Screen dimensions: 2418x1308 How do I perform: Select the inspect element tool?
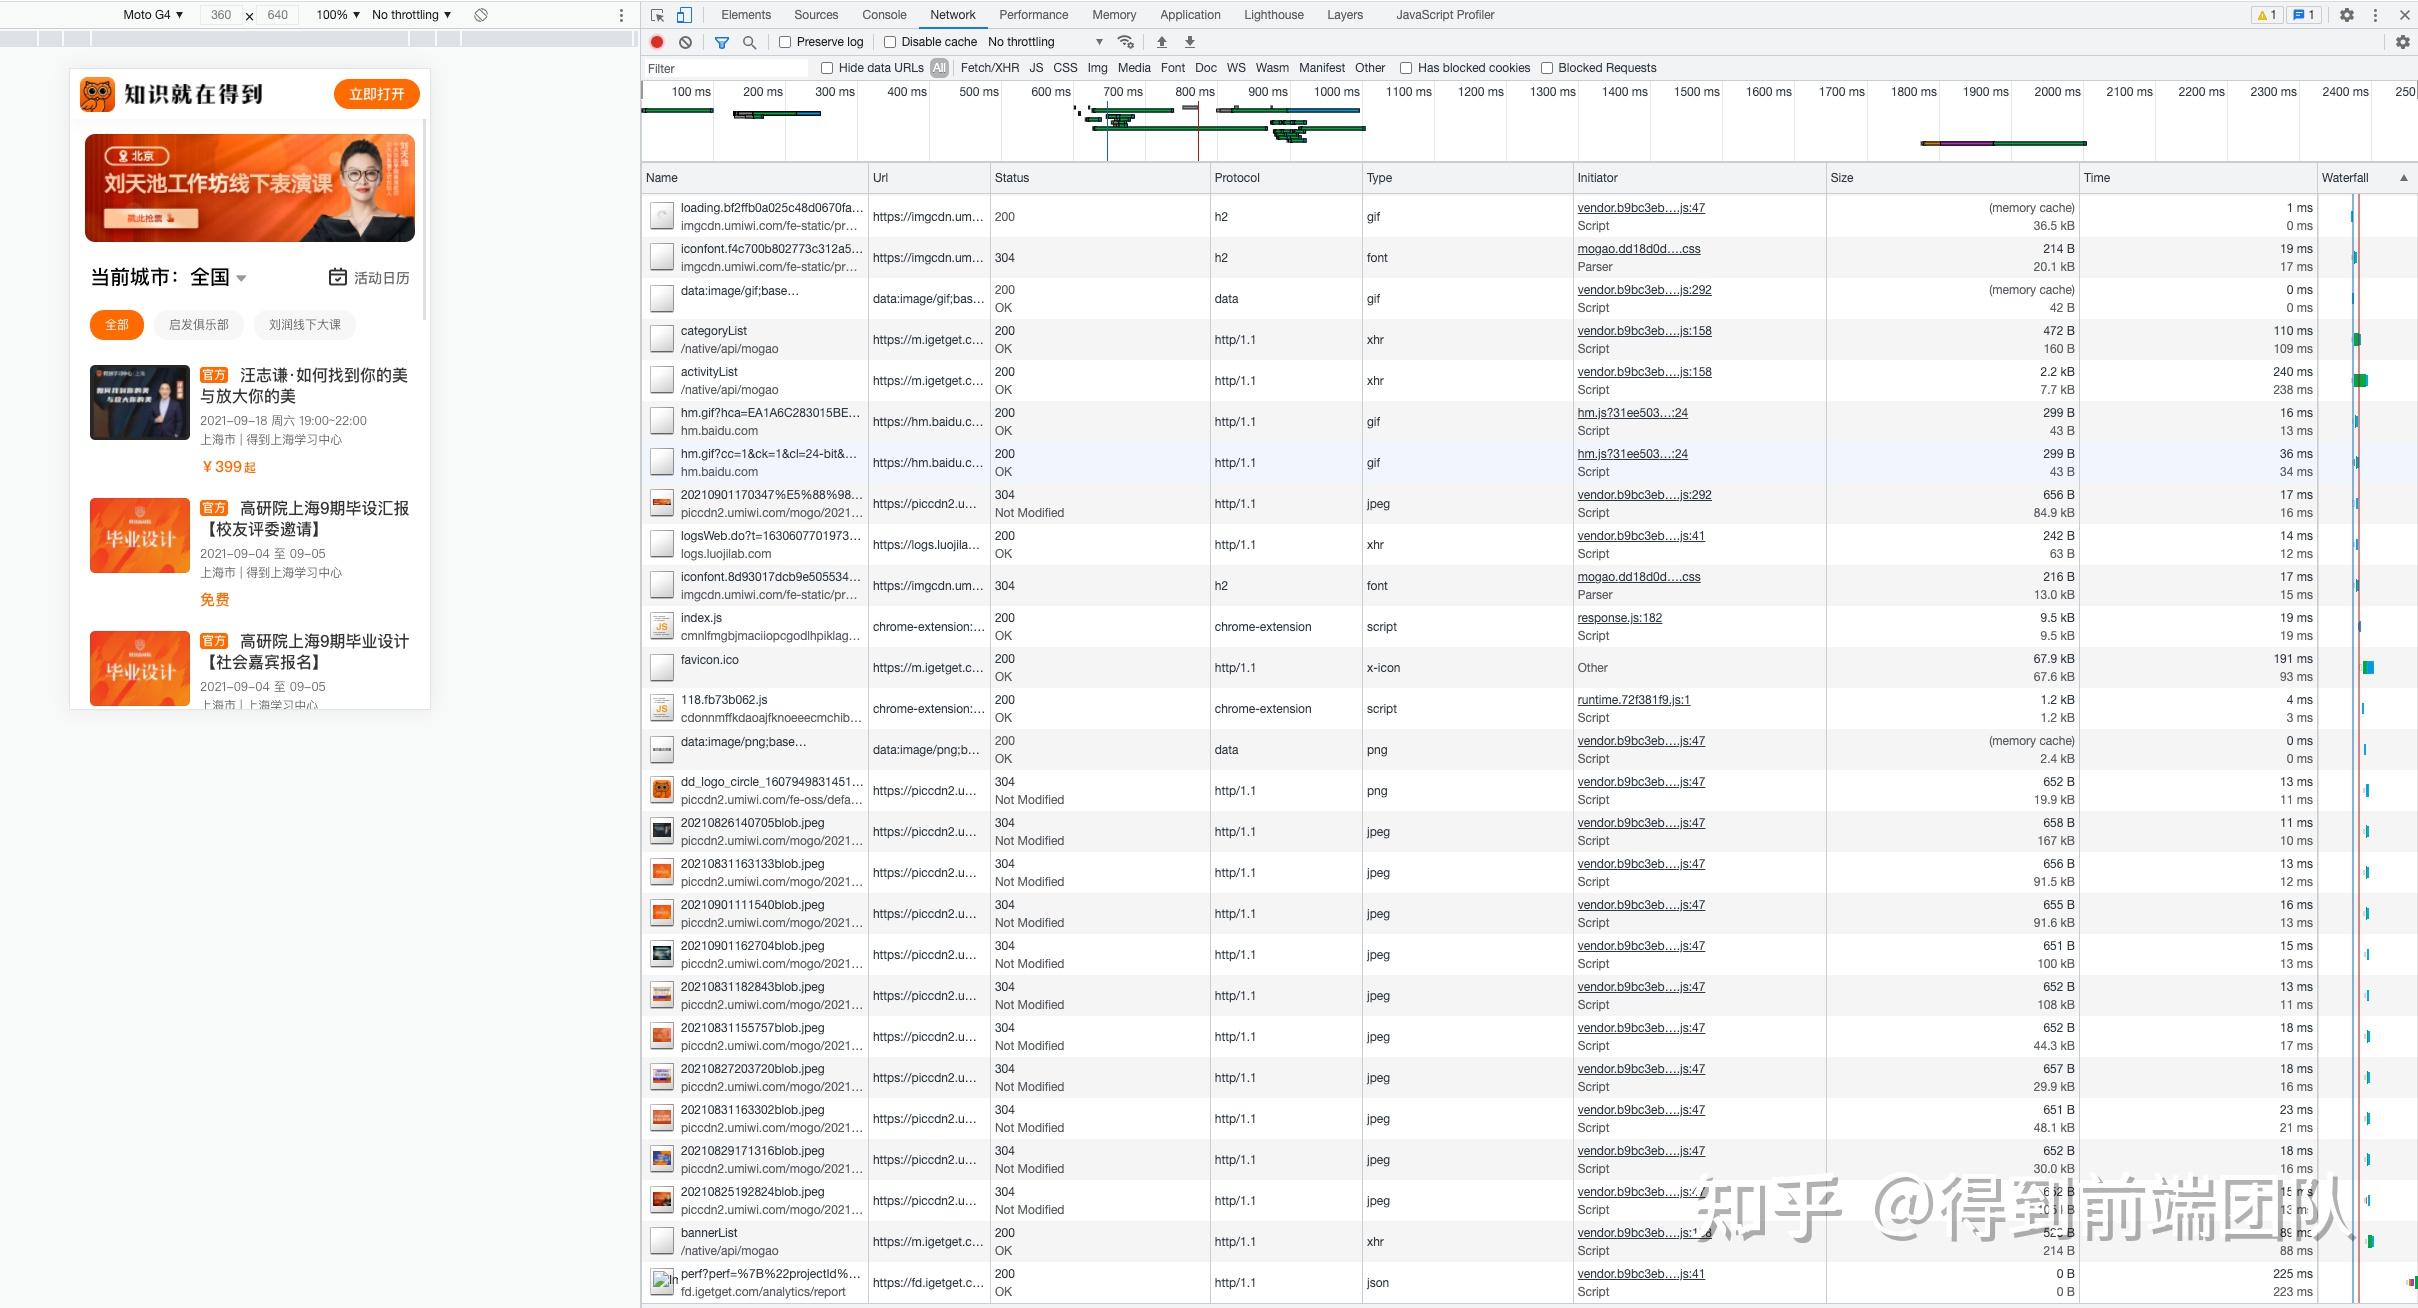(x=656, y=15)
